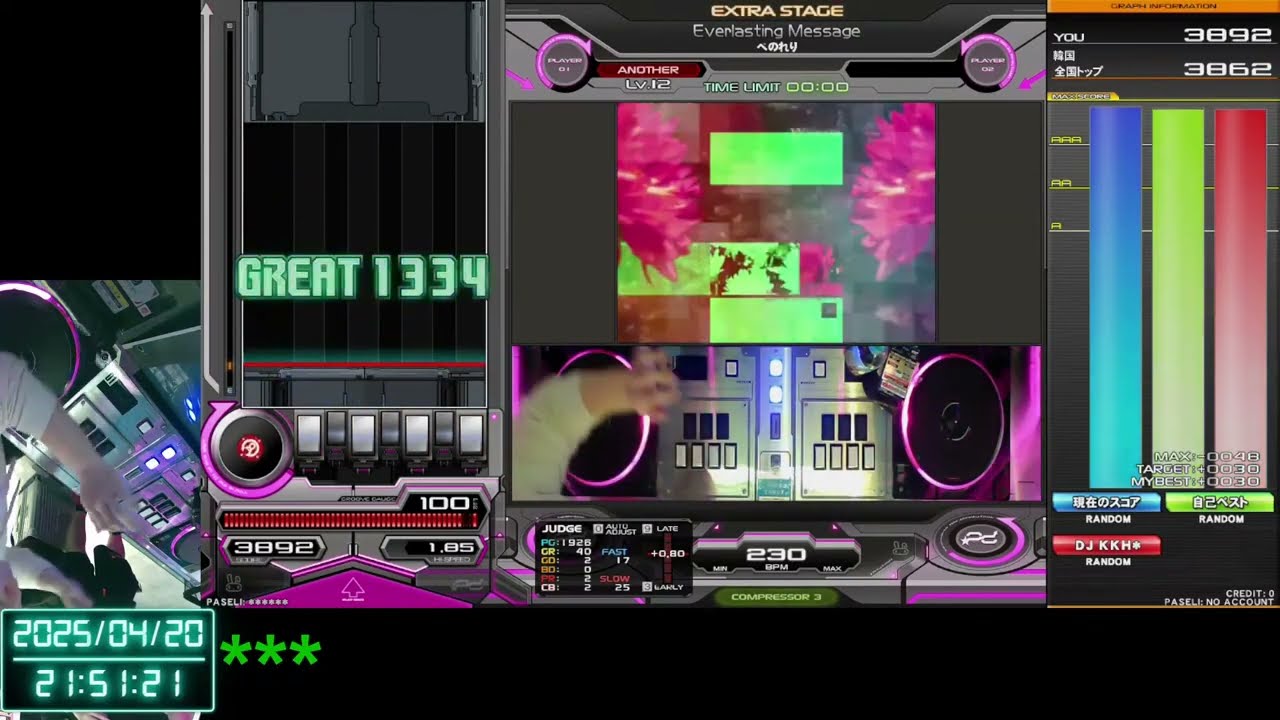Click the rabbit icon beside BPM display
The height and width of the screenshot is (720, 1280).
click(900, 547)
